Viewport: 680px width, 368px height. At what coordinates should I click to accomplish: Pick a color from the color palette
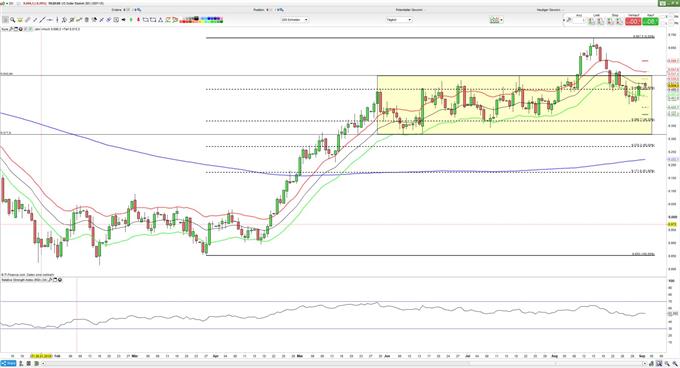coord(201,20)
